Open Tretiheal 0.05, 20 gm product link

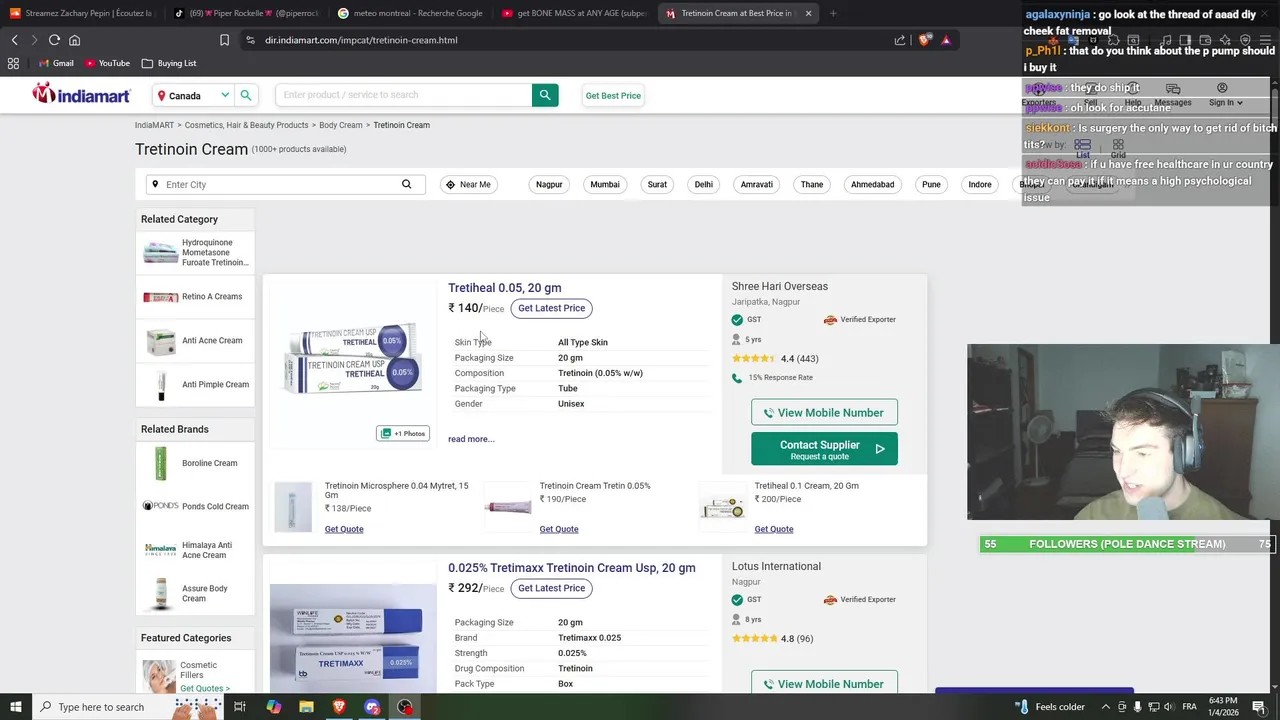pyautogui.click(x=504, y=288)
